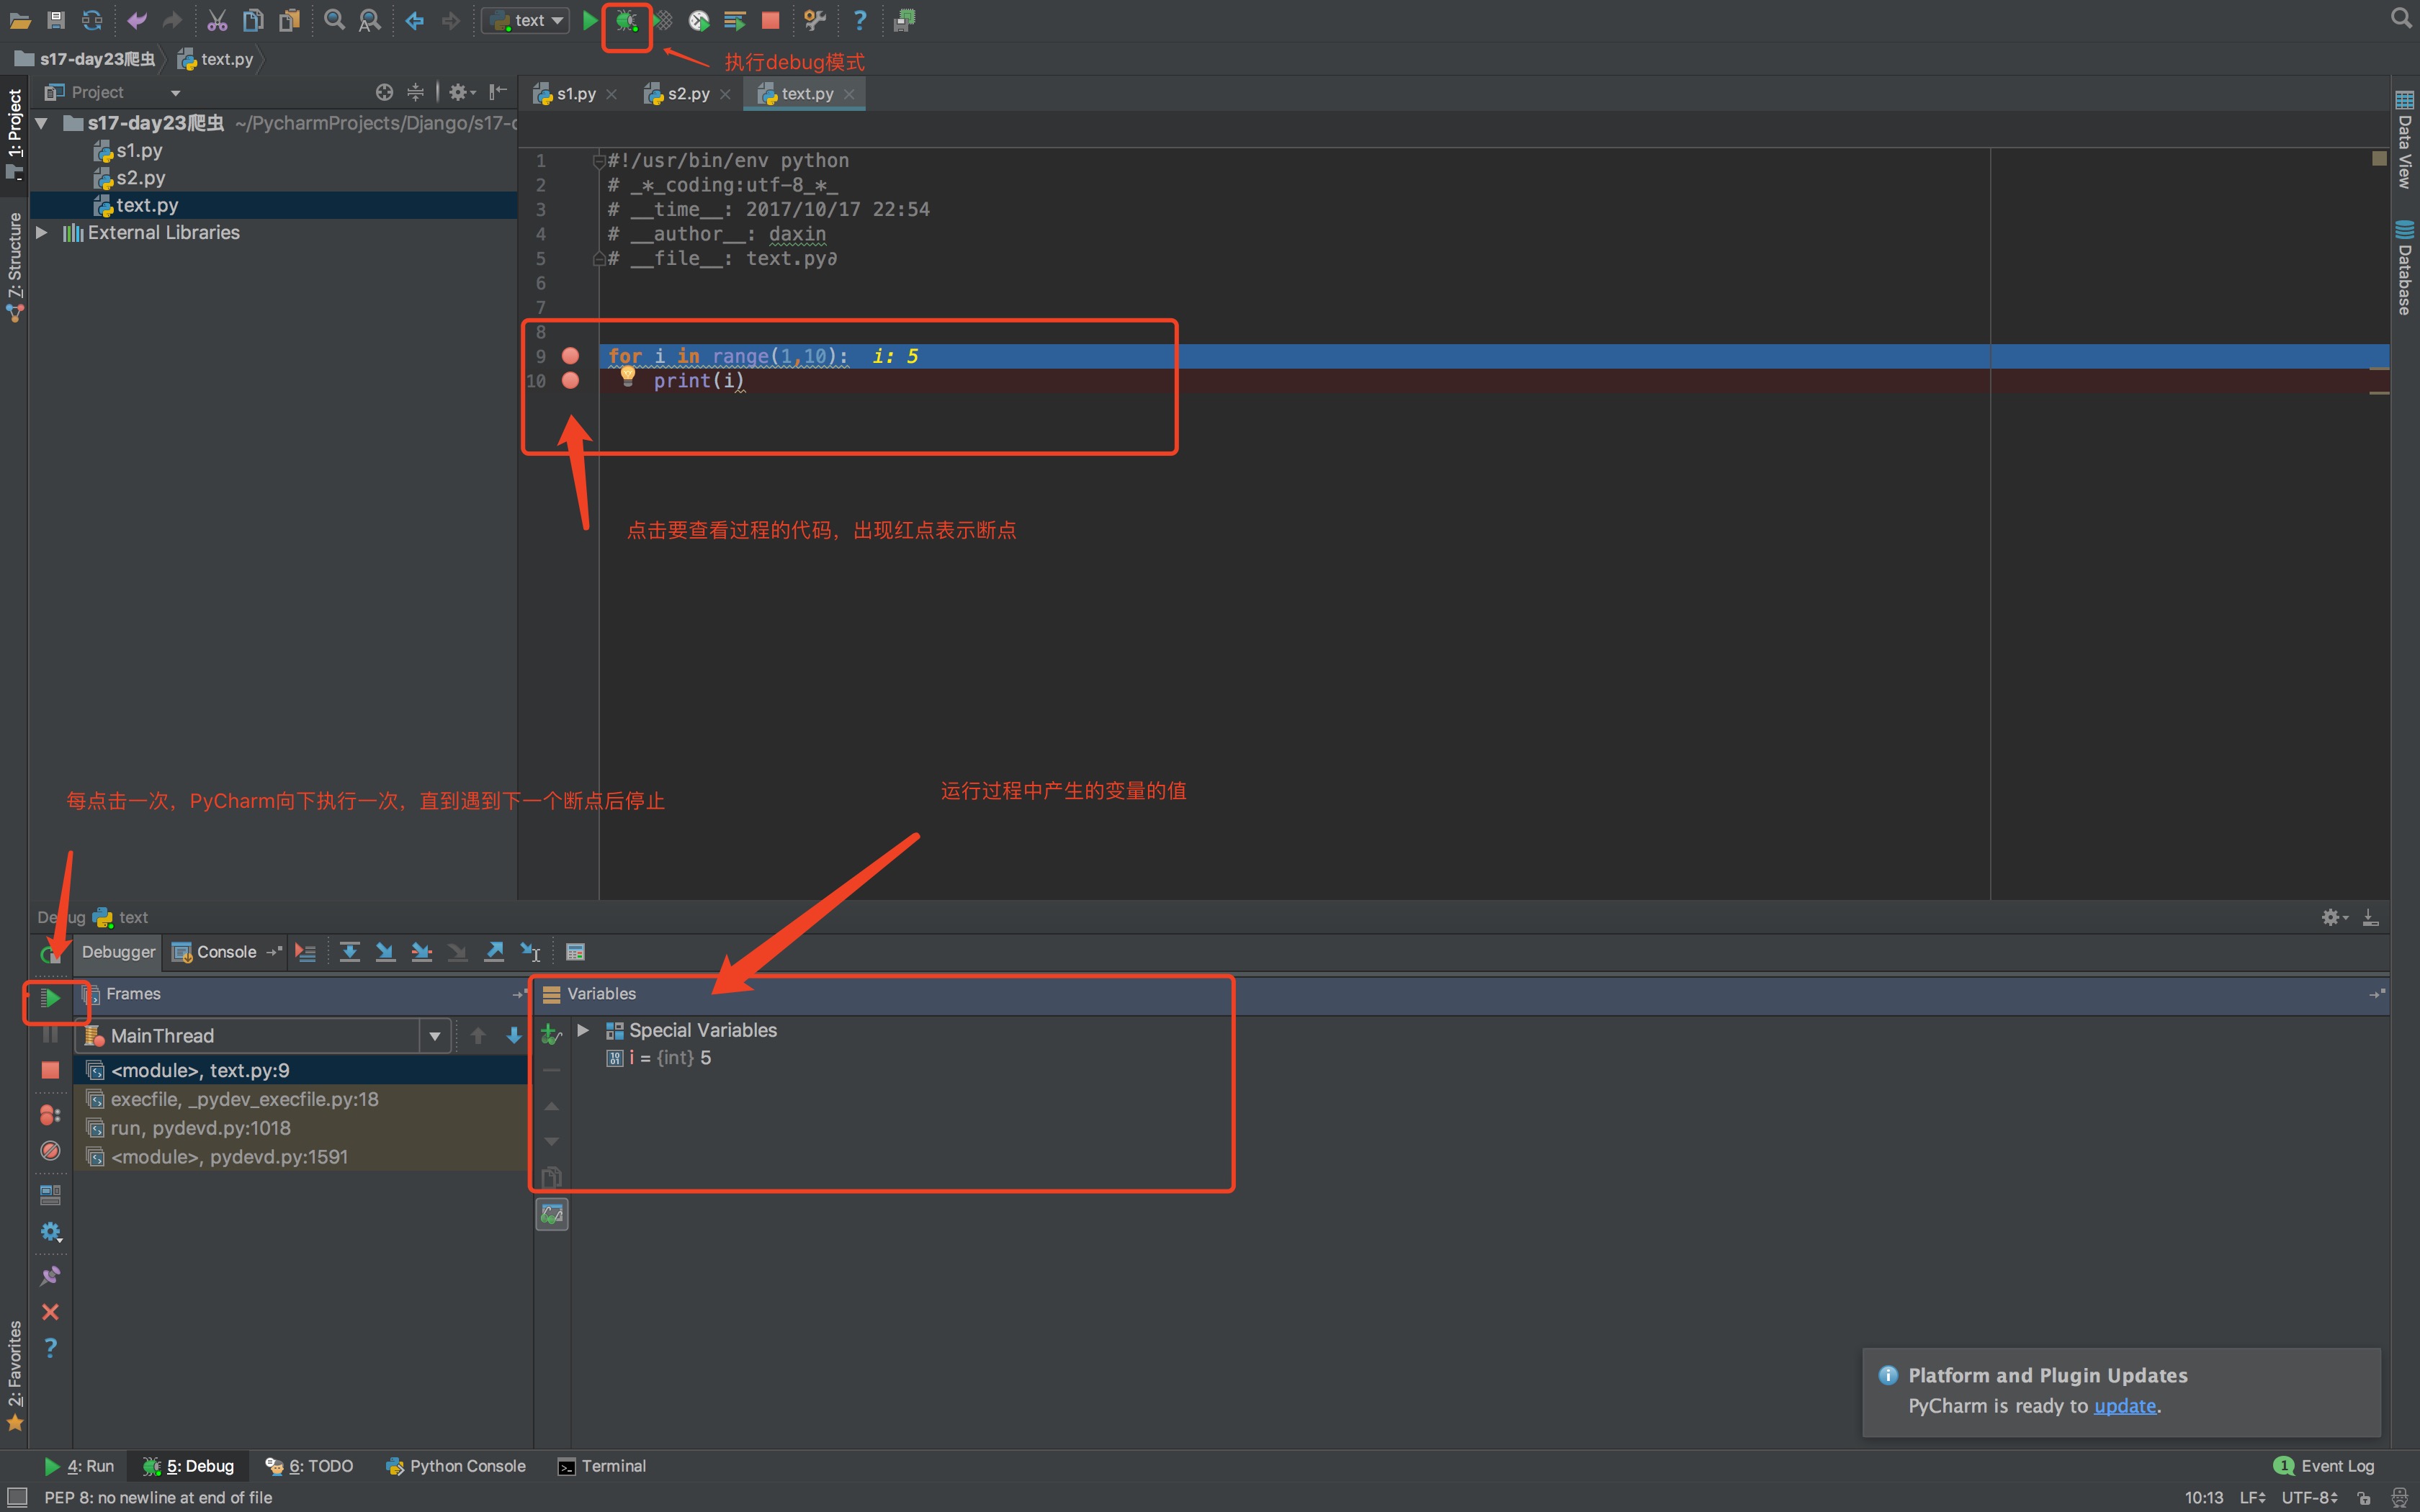Image resolution: width=2420 pixels, height=1512 pixels.
Task: Click the Cut scissors icon
Action: click(217, 20)
